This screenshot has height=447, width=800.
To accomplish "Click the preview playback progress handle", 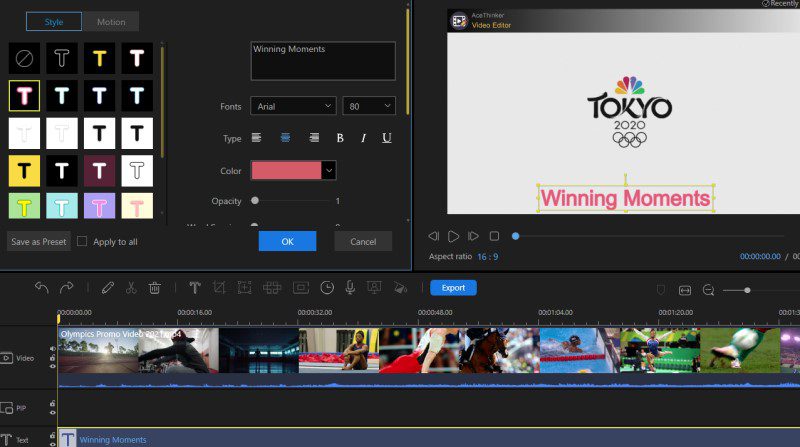I will coord(515,236).
